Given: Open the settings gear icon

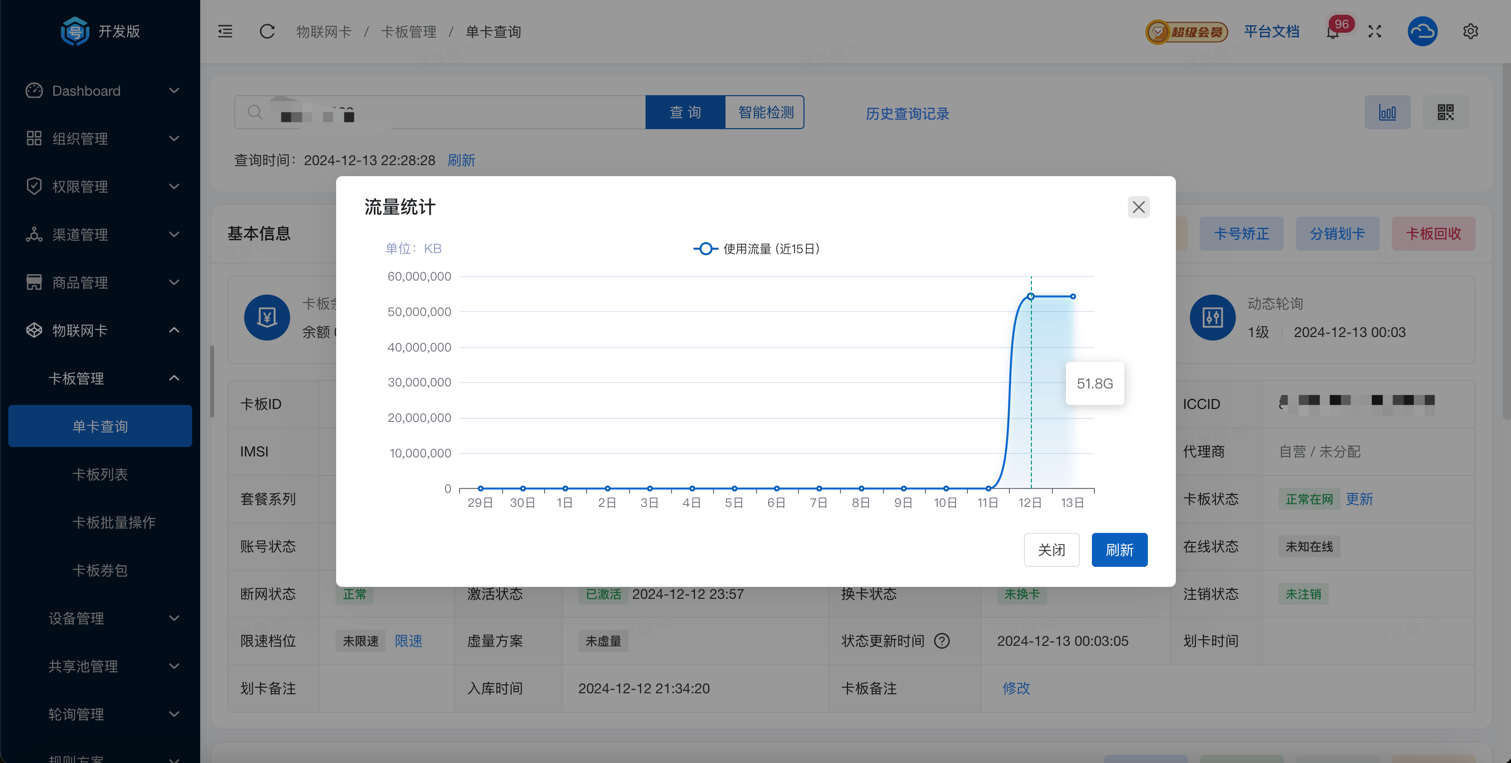Looking at the screenshot, I should pyautogui.click(x=1470, y=32).
